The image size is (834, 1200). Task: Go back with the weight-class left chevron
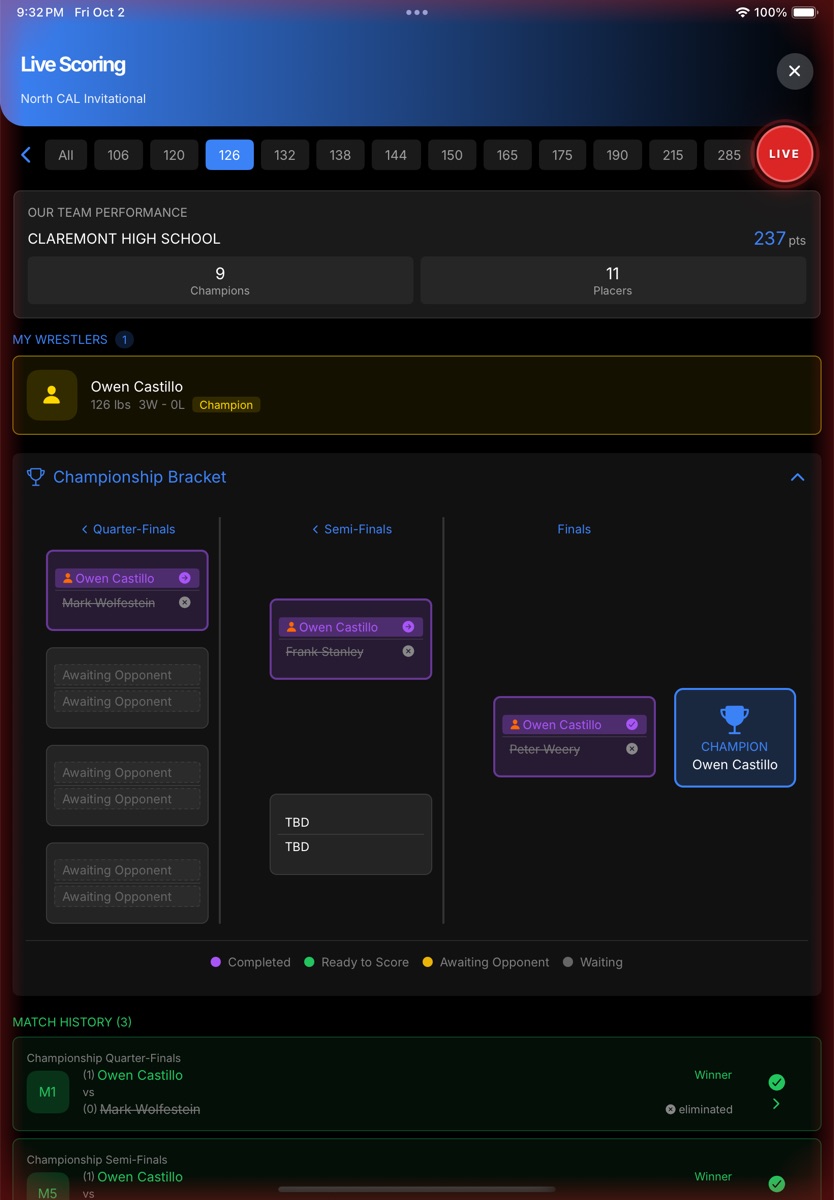[x=26, y=155]
